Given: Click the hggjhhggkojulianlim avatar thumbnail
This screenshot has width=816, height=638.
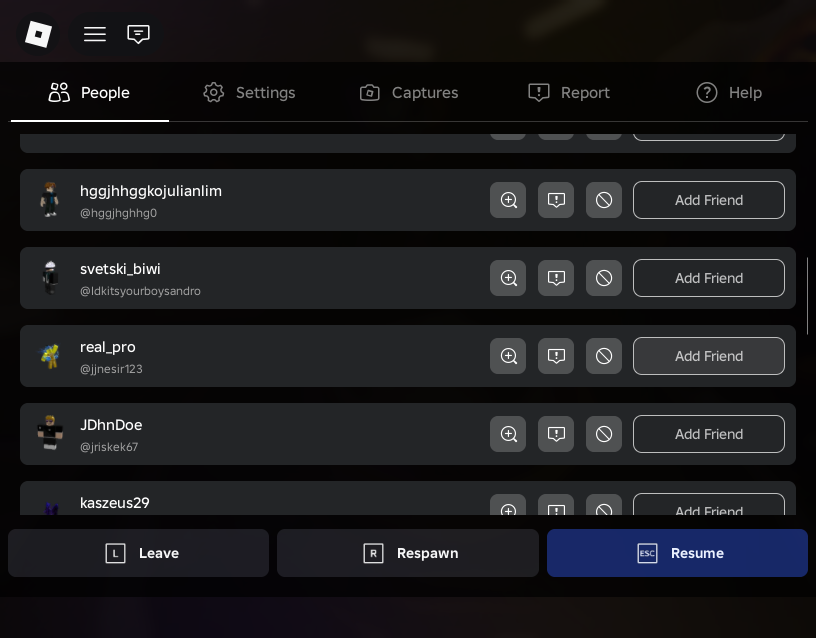Looking at the screenshot, I should coord(50,200).
